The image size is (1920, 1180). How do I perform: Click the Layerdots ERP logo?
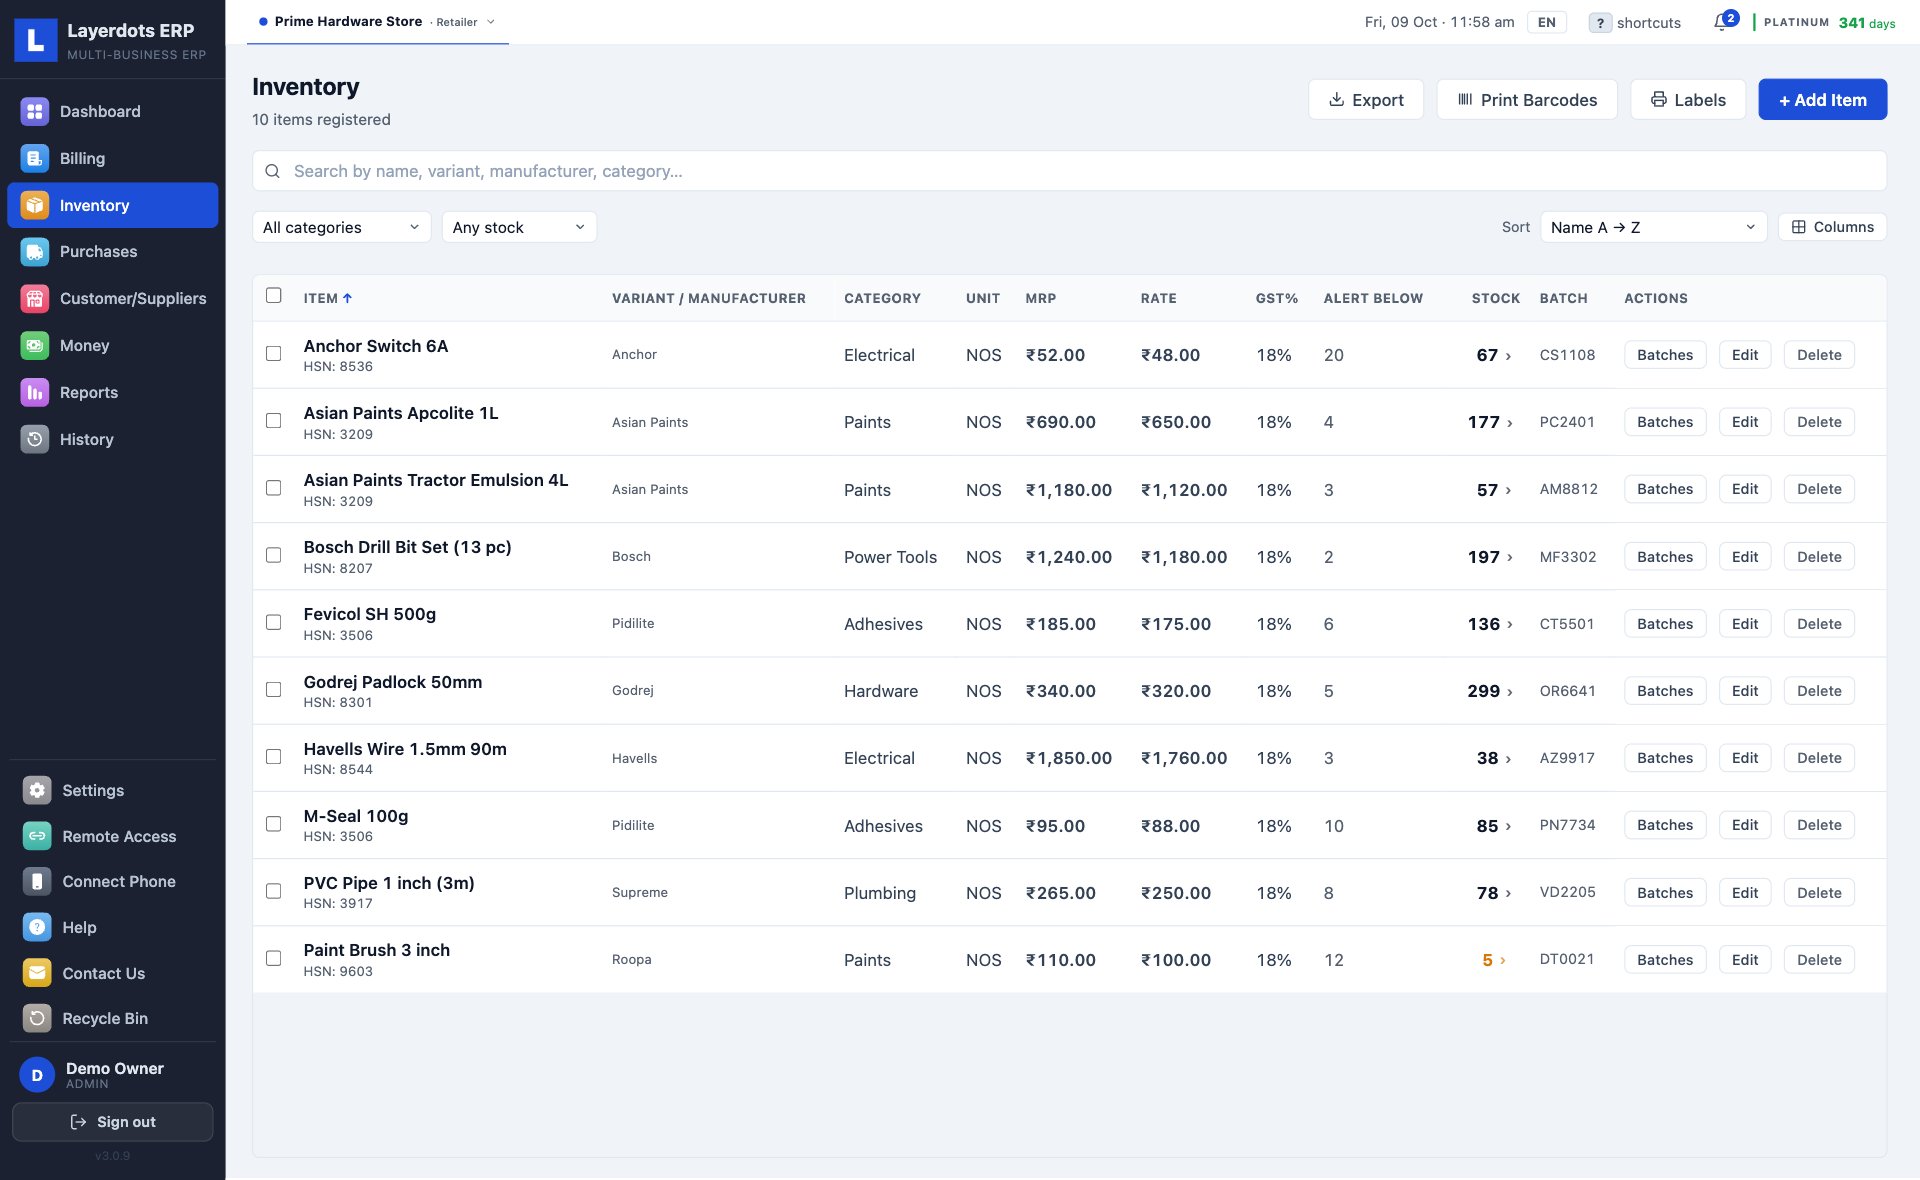tap(36, 40)
